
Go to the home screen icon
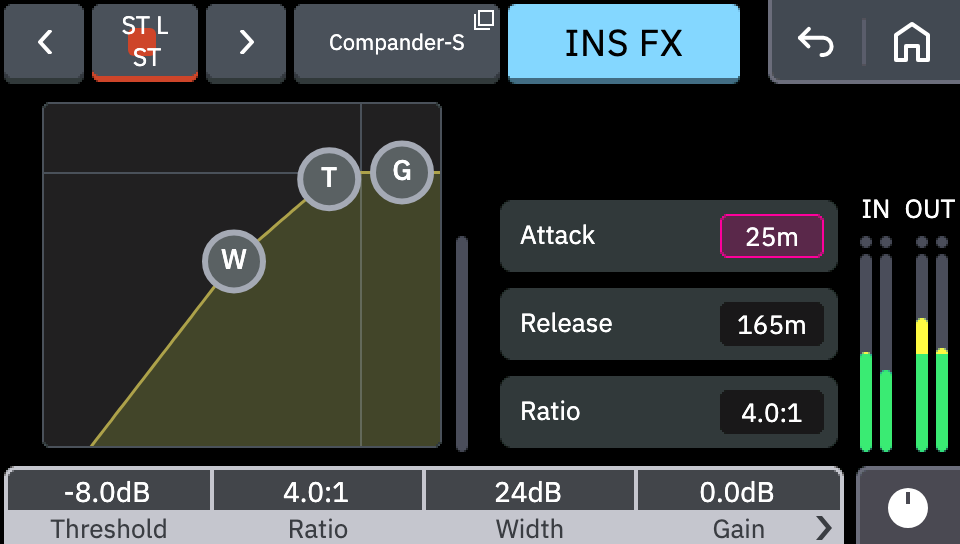[912, 43]
